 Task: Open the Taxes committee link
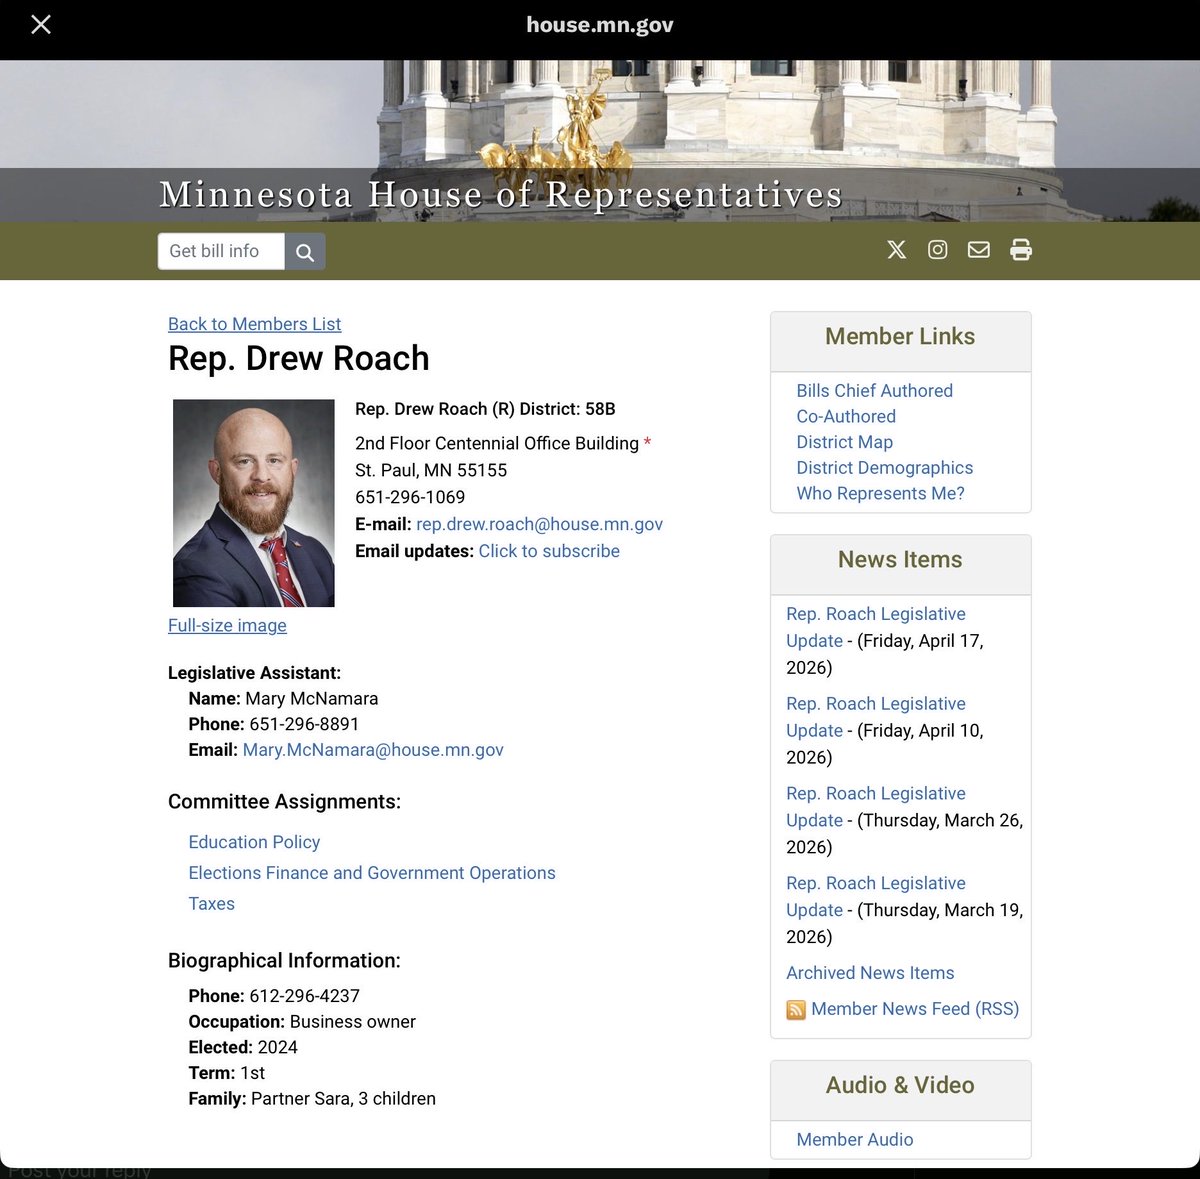[212, 904]
